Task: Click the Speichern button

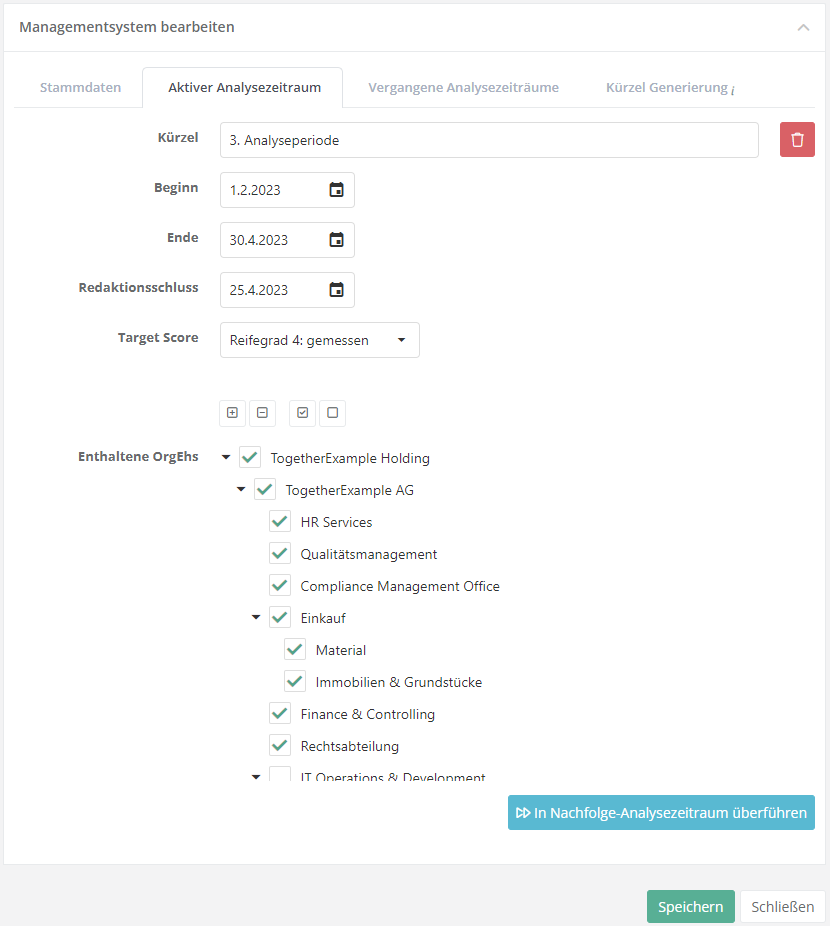Action: [690, 907]
